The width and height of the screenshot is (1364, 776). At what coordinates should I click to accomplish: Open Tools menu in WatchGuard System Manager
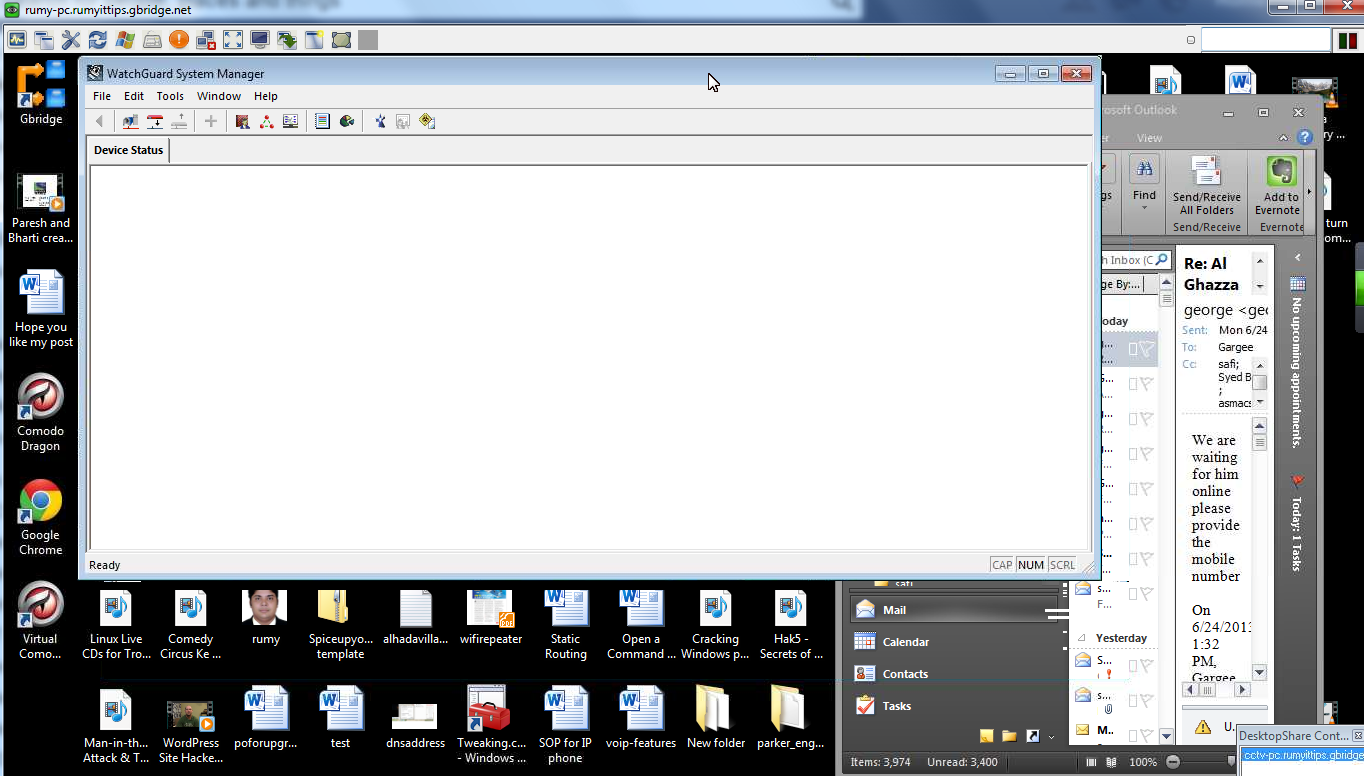click(x=170, y=96)
